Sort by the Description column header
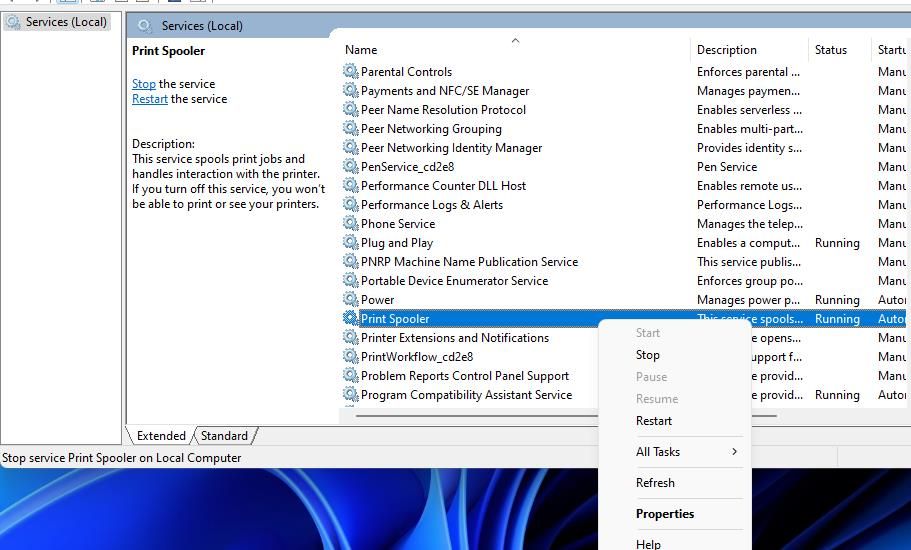The image size is (911, 550). pyautogui.click(x=726, y=50)
